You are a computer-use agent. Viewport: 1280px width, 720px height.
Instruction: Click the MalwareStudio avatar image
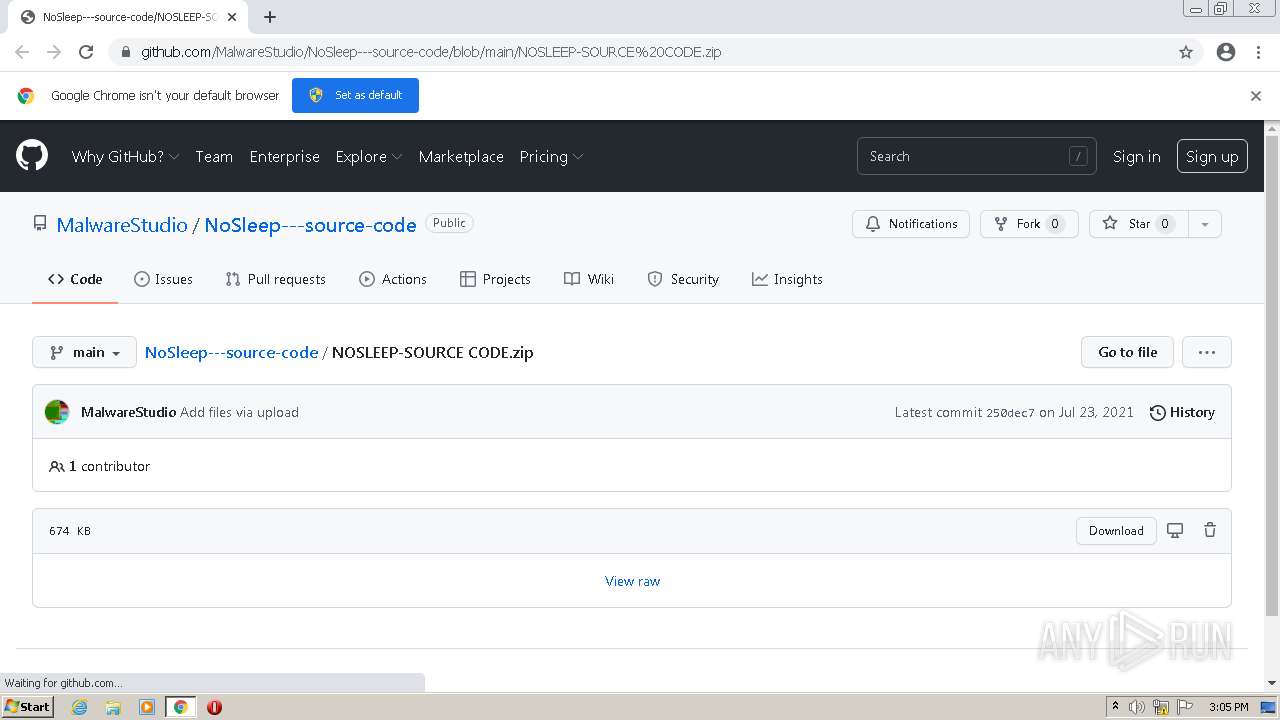point(57,412)
